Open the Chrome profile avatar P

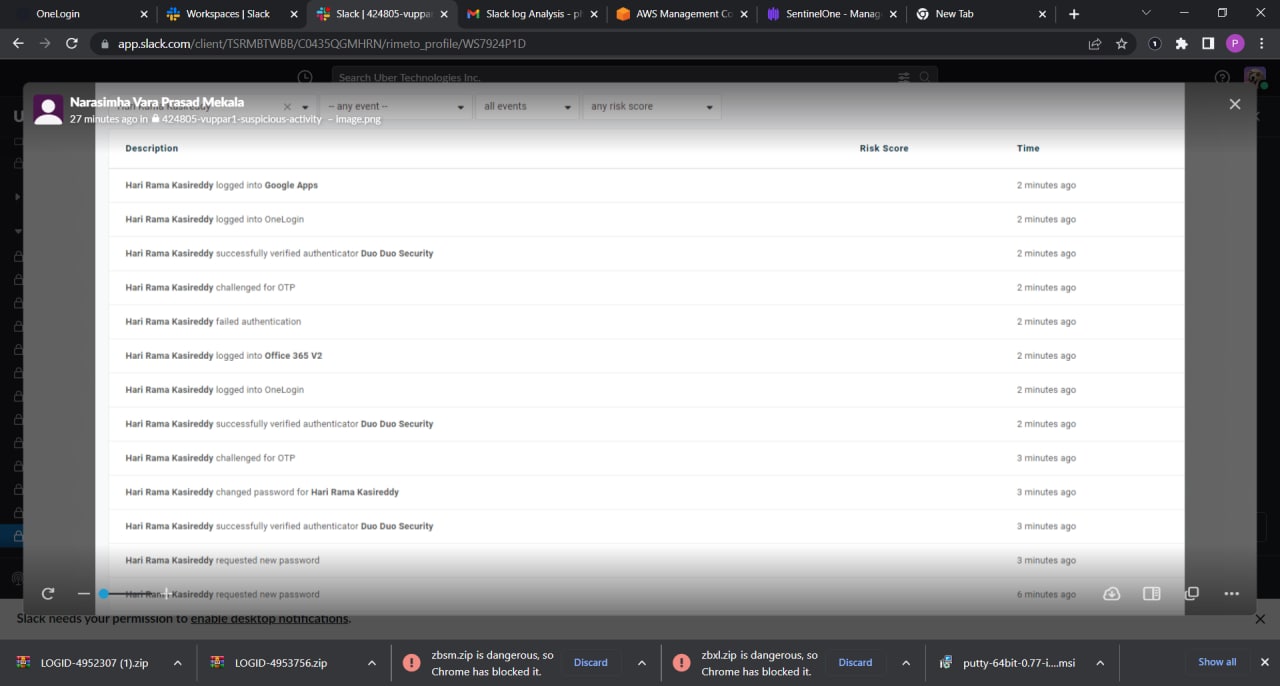(1235, 44)
